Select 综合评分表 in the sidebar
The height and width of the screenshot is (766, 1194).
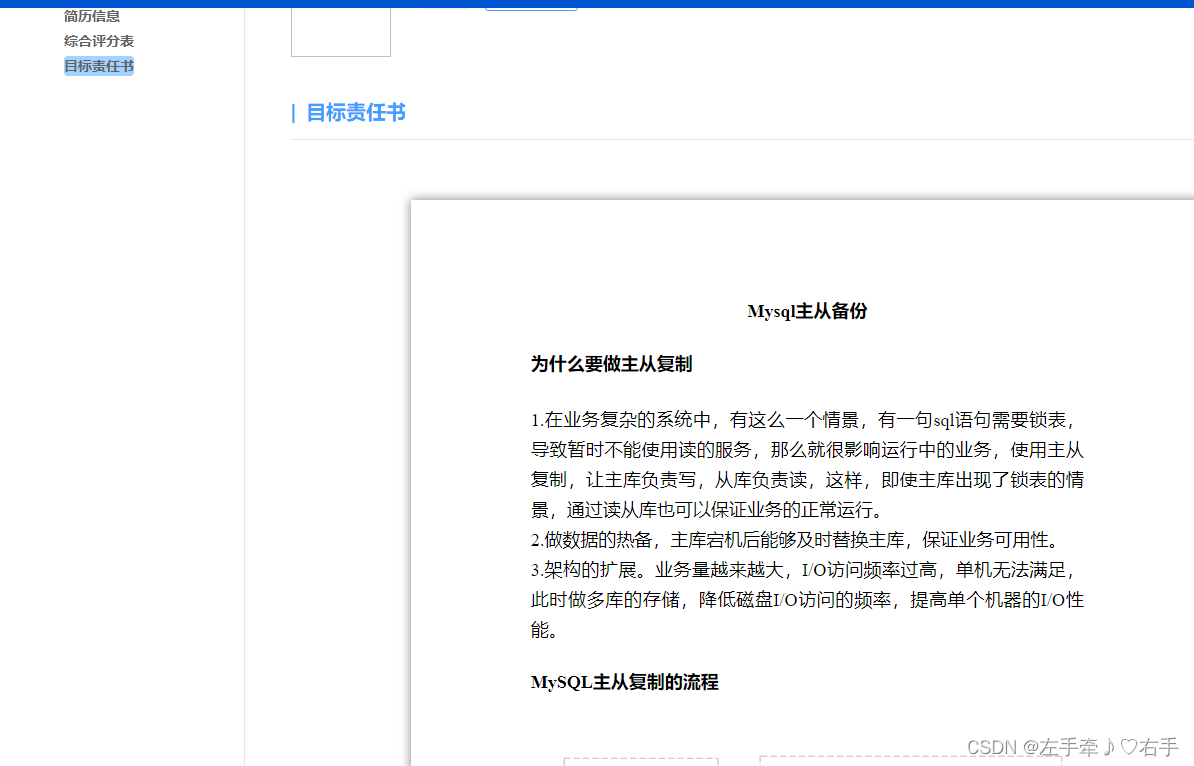tap(99, 41)
